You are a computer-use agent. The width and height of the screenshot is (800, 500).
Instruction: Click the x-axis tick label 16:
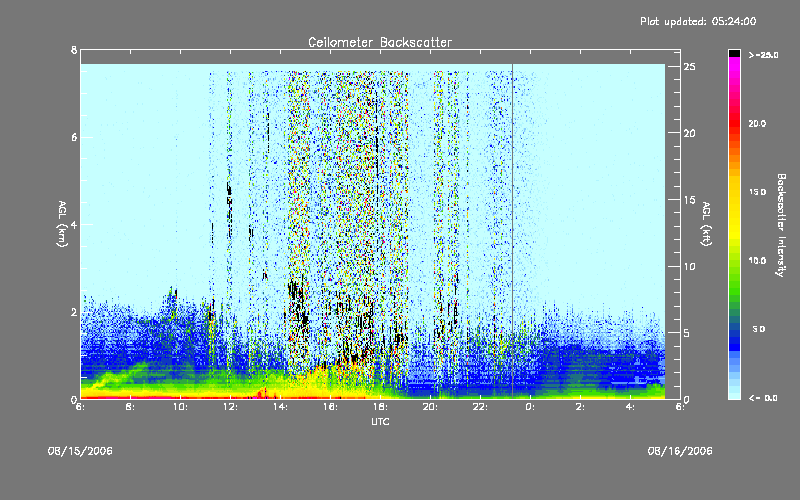click(330, 407)
